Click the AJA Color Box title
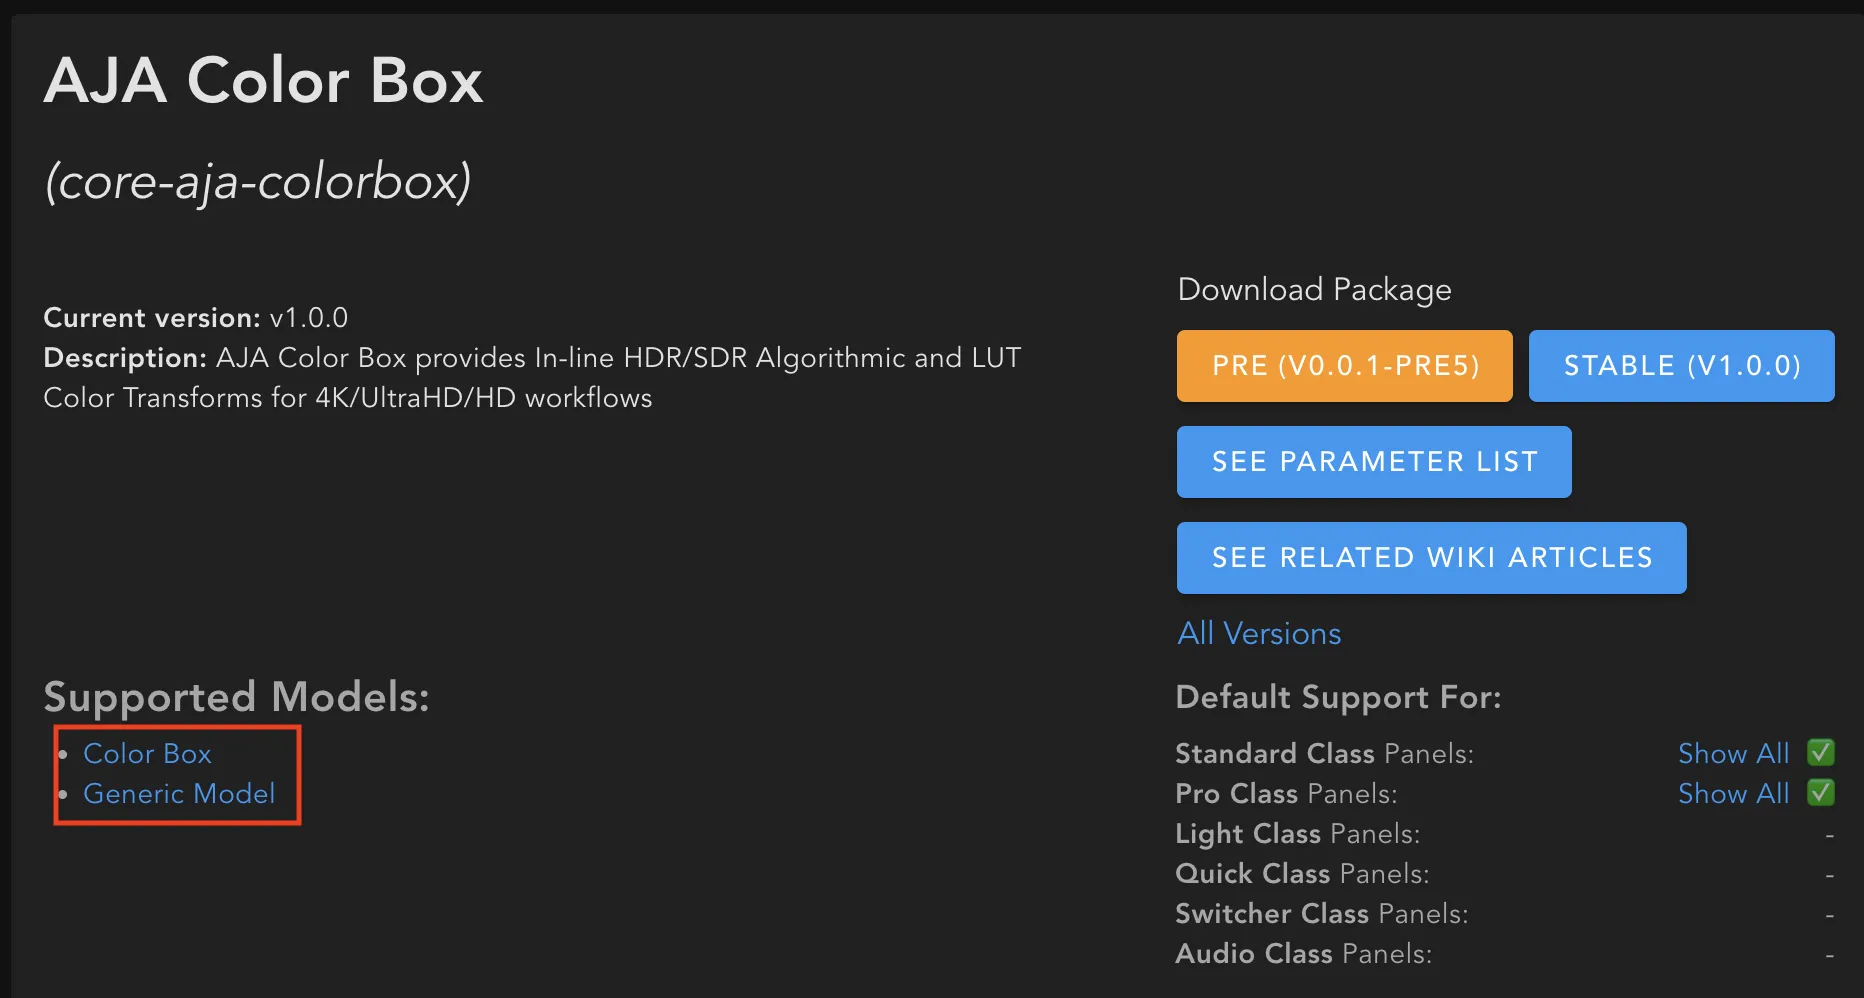The image size is (1864, 998). 264,80
